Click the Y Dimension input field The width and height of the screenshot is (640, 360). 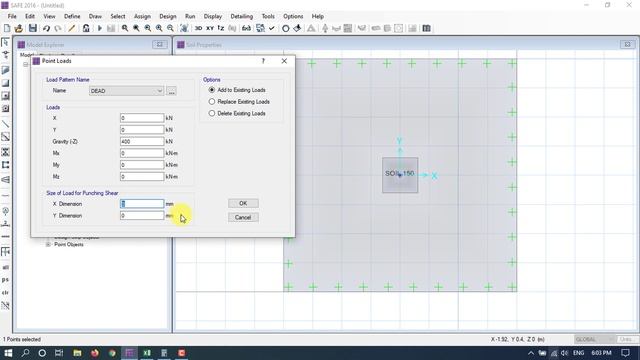click(x=142, y=216)
